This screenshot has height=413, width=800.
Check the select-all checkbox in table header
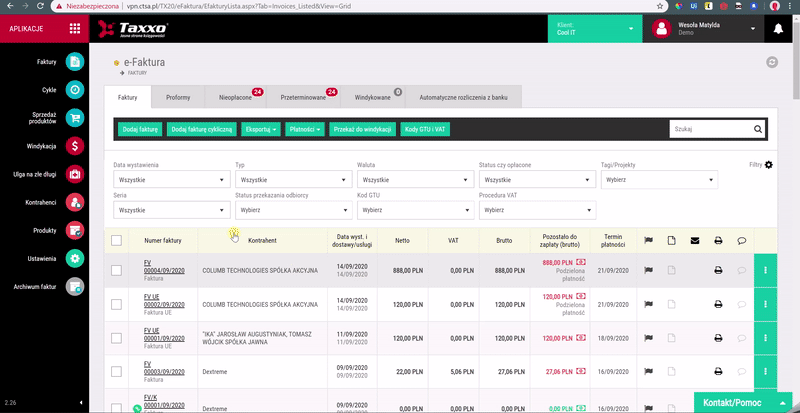(x=116, y=240)
